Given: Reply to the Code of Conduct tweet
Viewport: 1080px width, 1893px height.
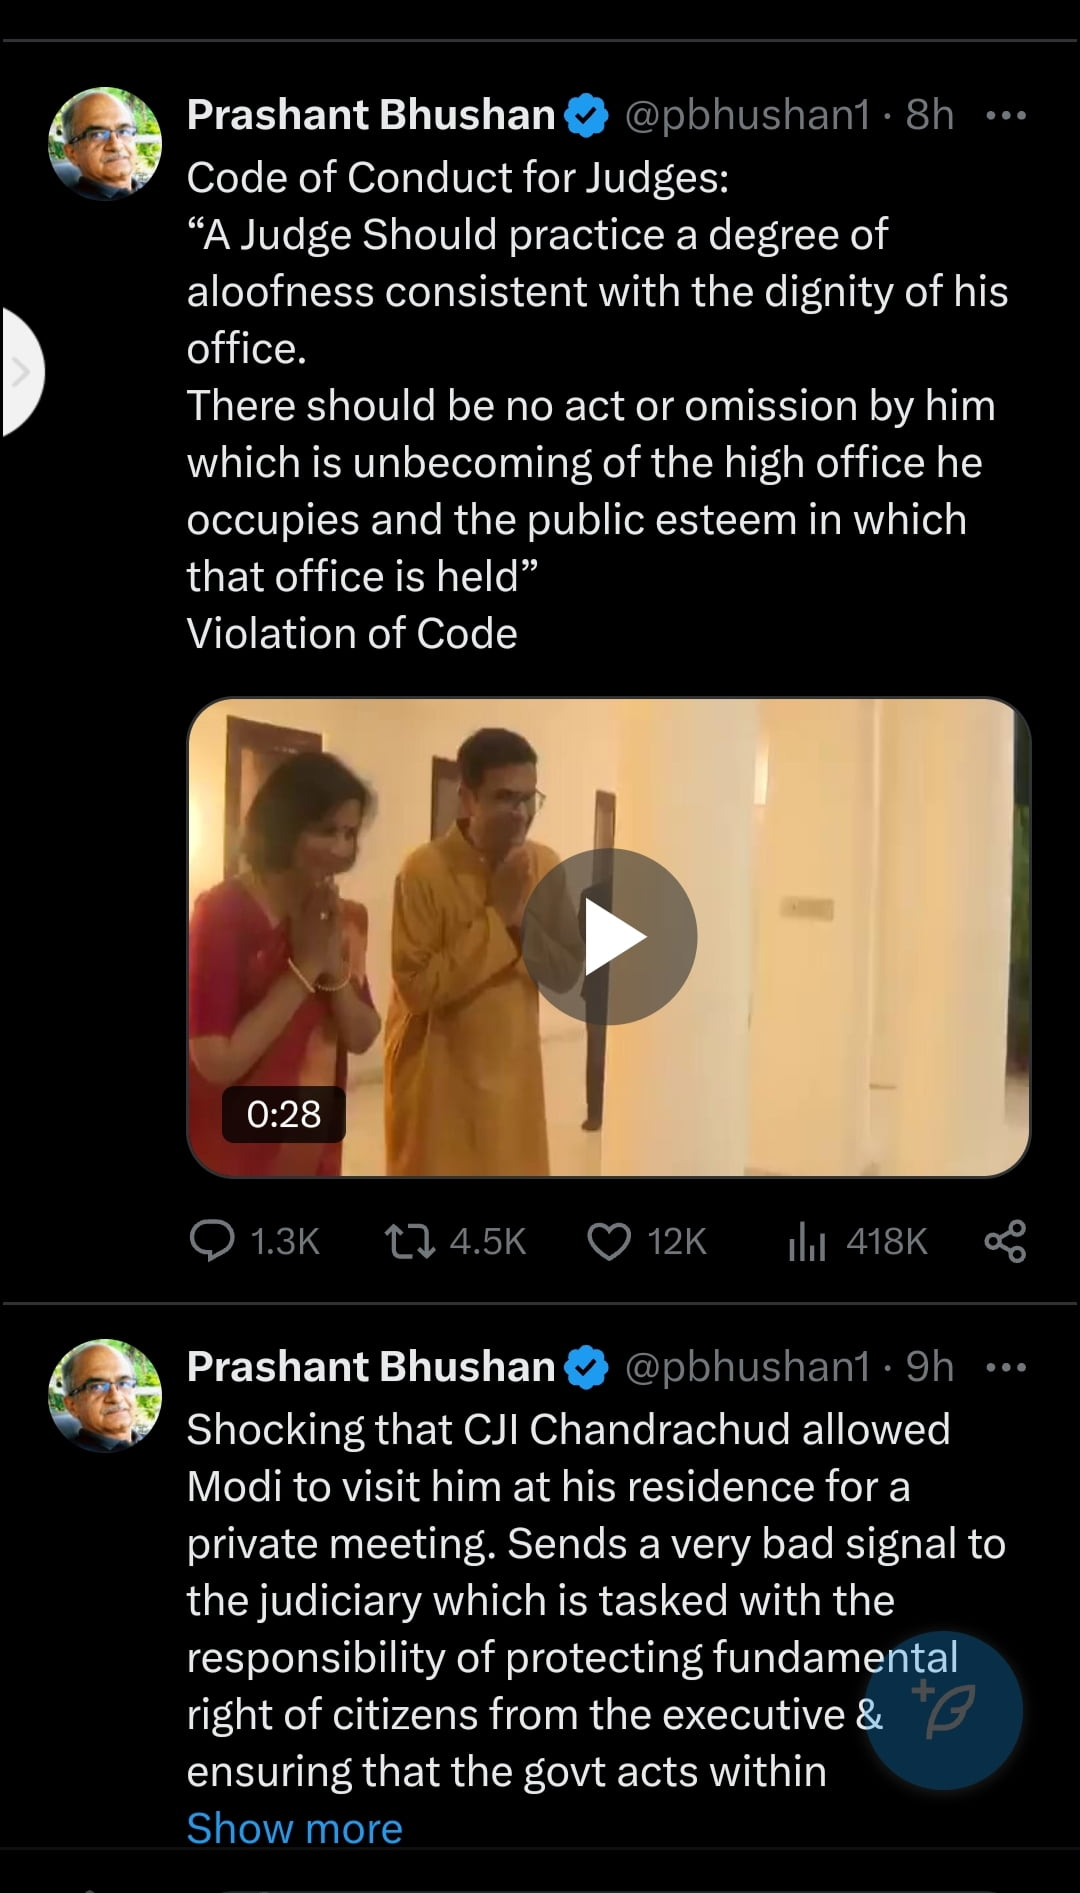Looking at the screenshot, I should tap(212, 1241).
